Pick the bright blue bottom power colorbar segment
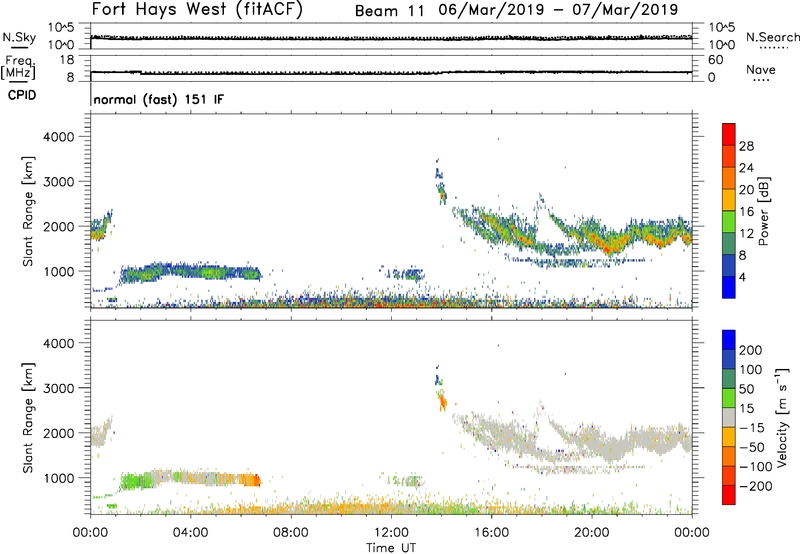Image resolution: width=800 pixels, height=554 pixels. 729,287
